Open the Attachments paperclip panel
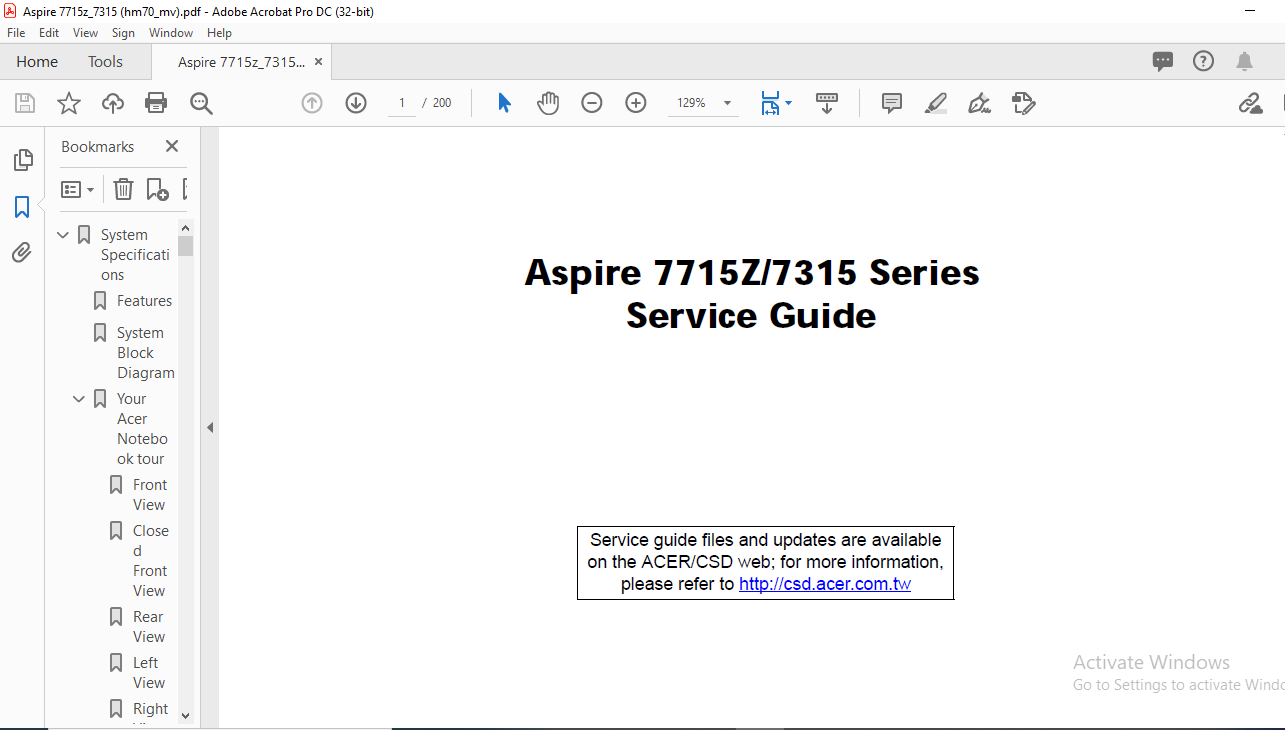Image resolution: width=1285 pixels, height=730 pixels. coord(22,253)
